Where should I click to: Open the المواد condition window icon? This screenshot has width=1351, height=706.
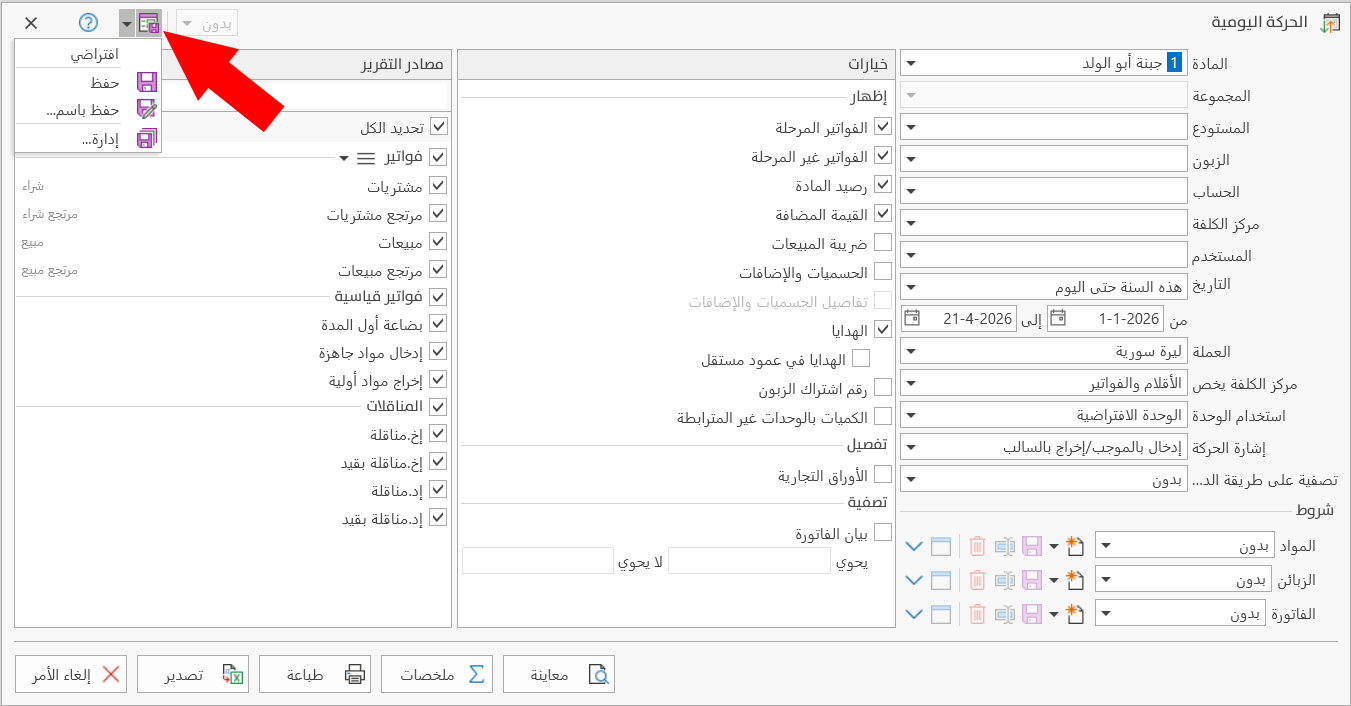940,546
